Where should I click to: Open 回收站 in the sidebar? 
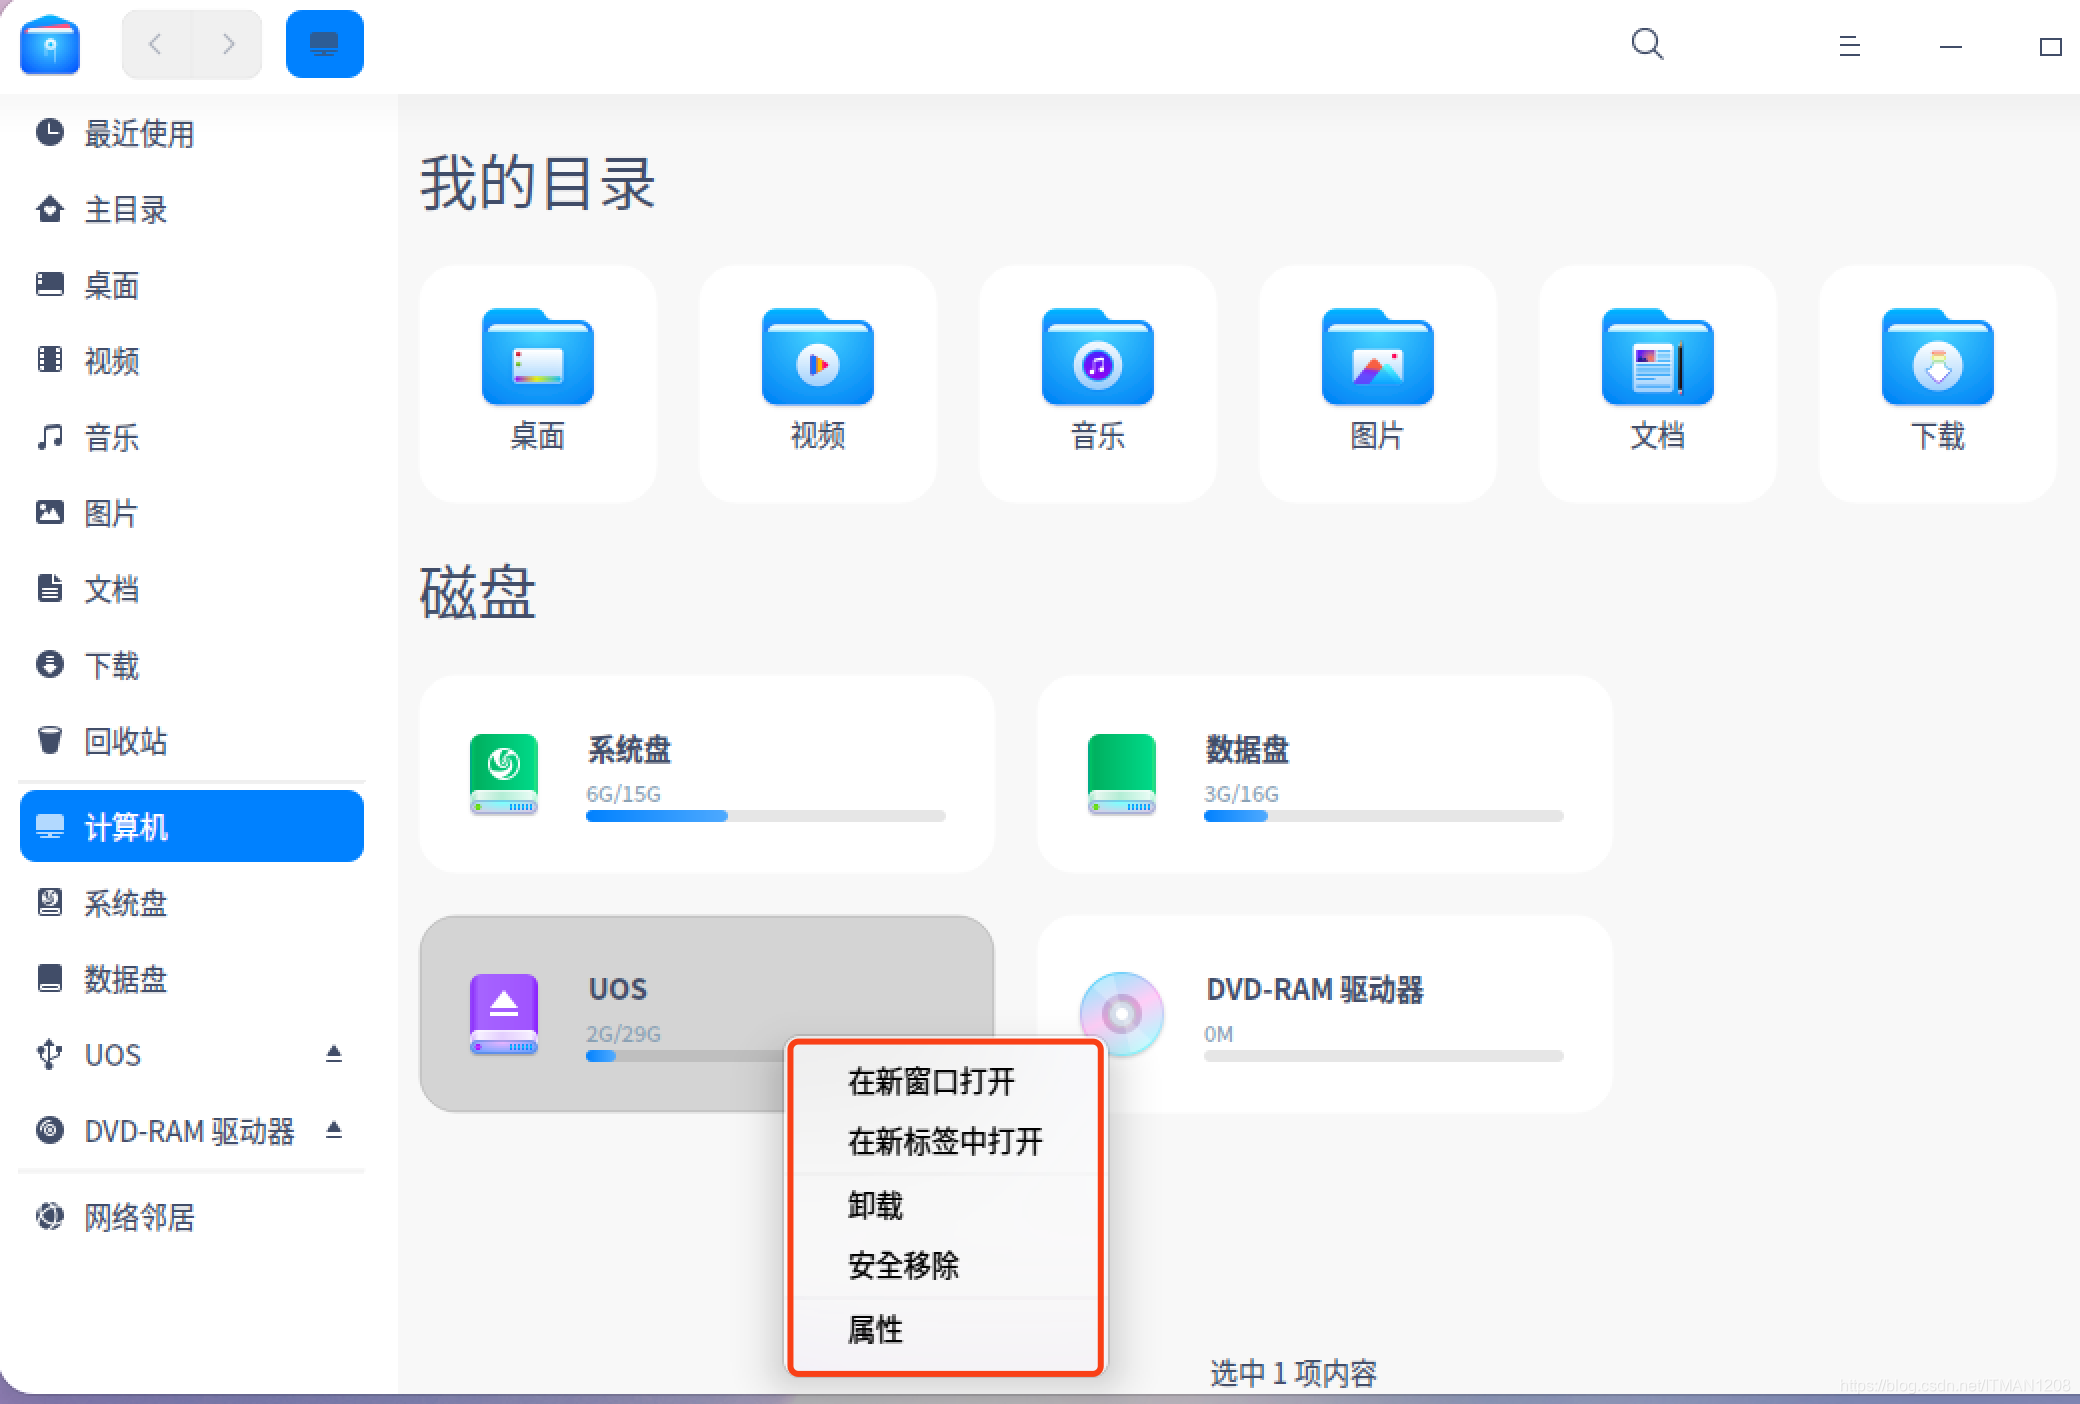coord(125,741)
